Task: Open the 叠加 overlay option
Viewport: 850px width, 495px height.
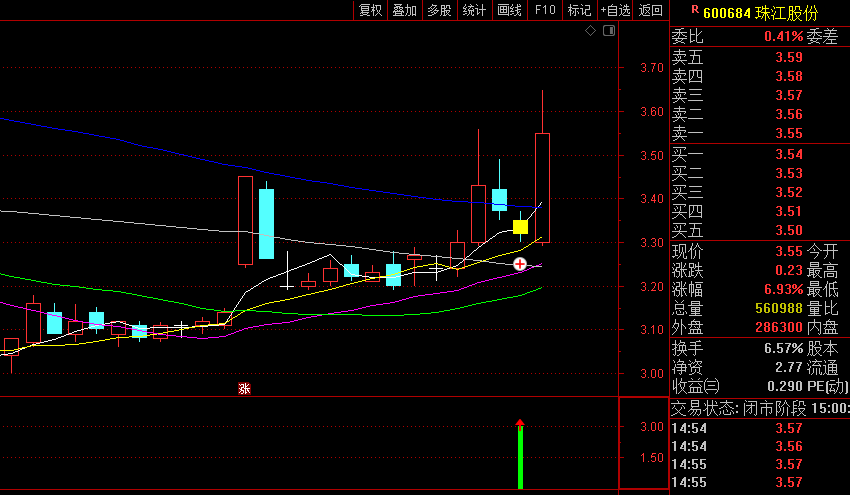Action: coord(405,10)
